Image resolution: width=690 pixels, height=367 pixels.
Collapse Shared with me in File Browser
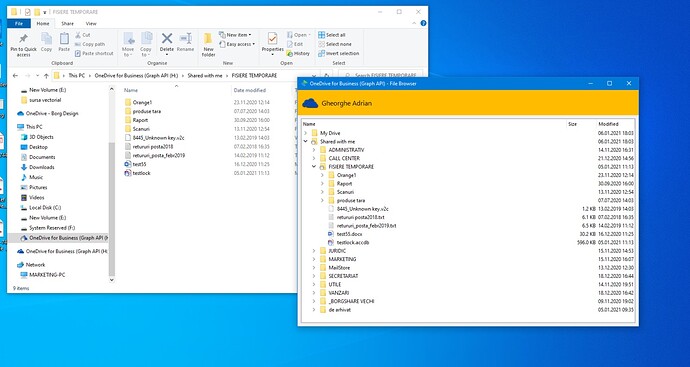305,141
